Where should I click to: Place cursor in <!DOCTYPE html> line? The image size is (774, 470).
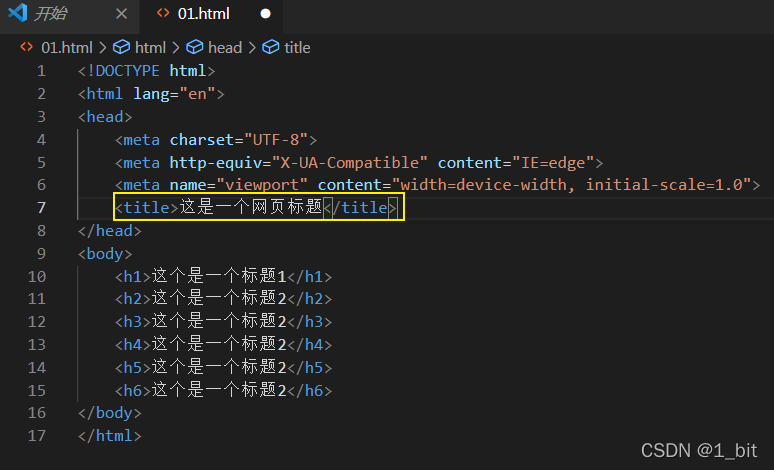[147, 71]
